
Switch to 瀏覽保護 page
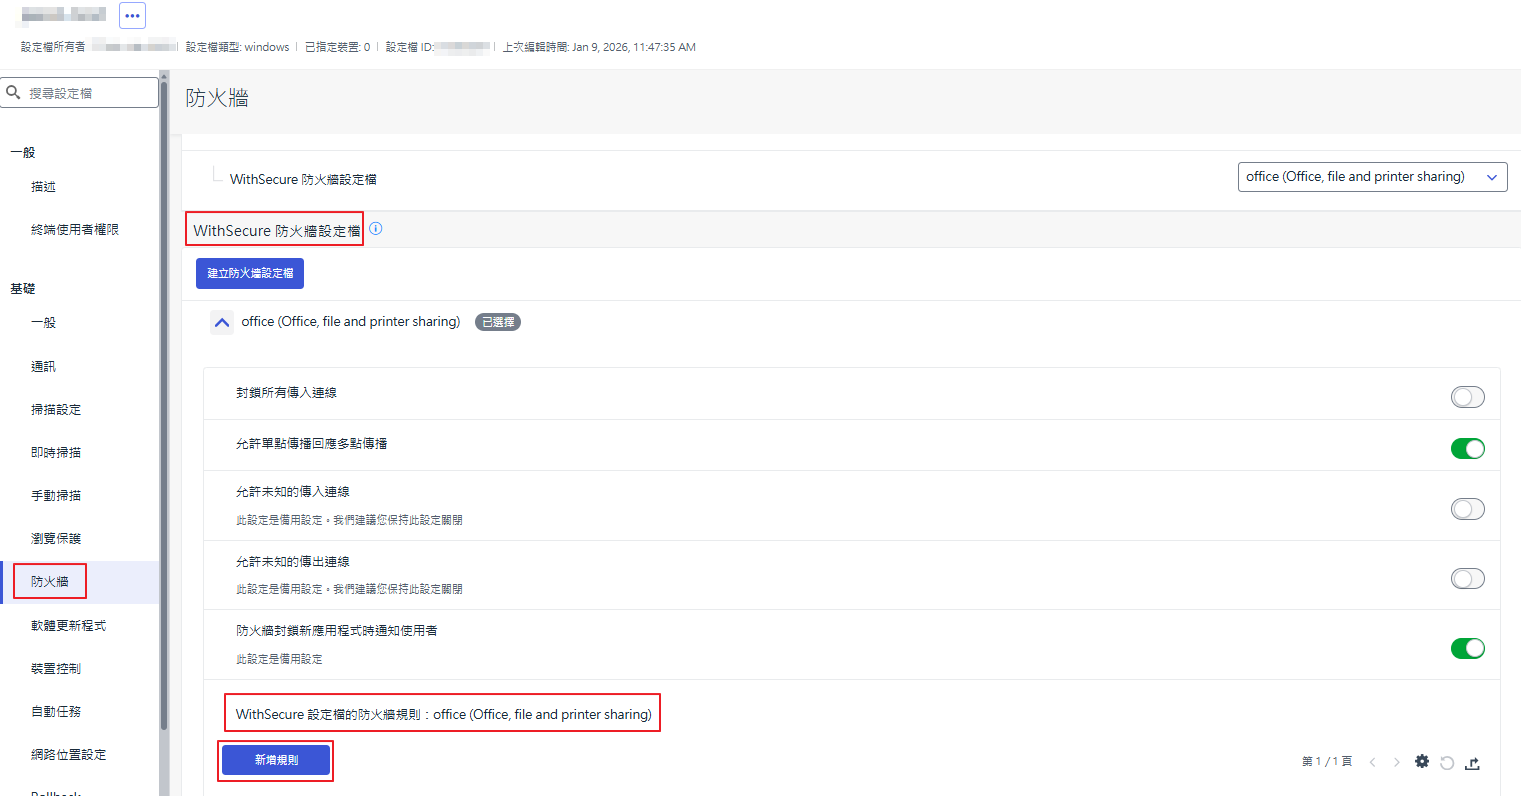pos(56,539)
